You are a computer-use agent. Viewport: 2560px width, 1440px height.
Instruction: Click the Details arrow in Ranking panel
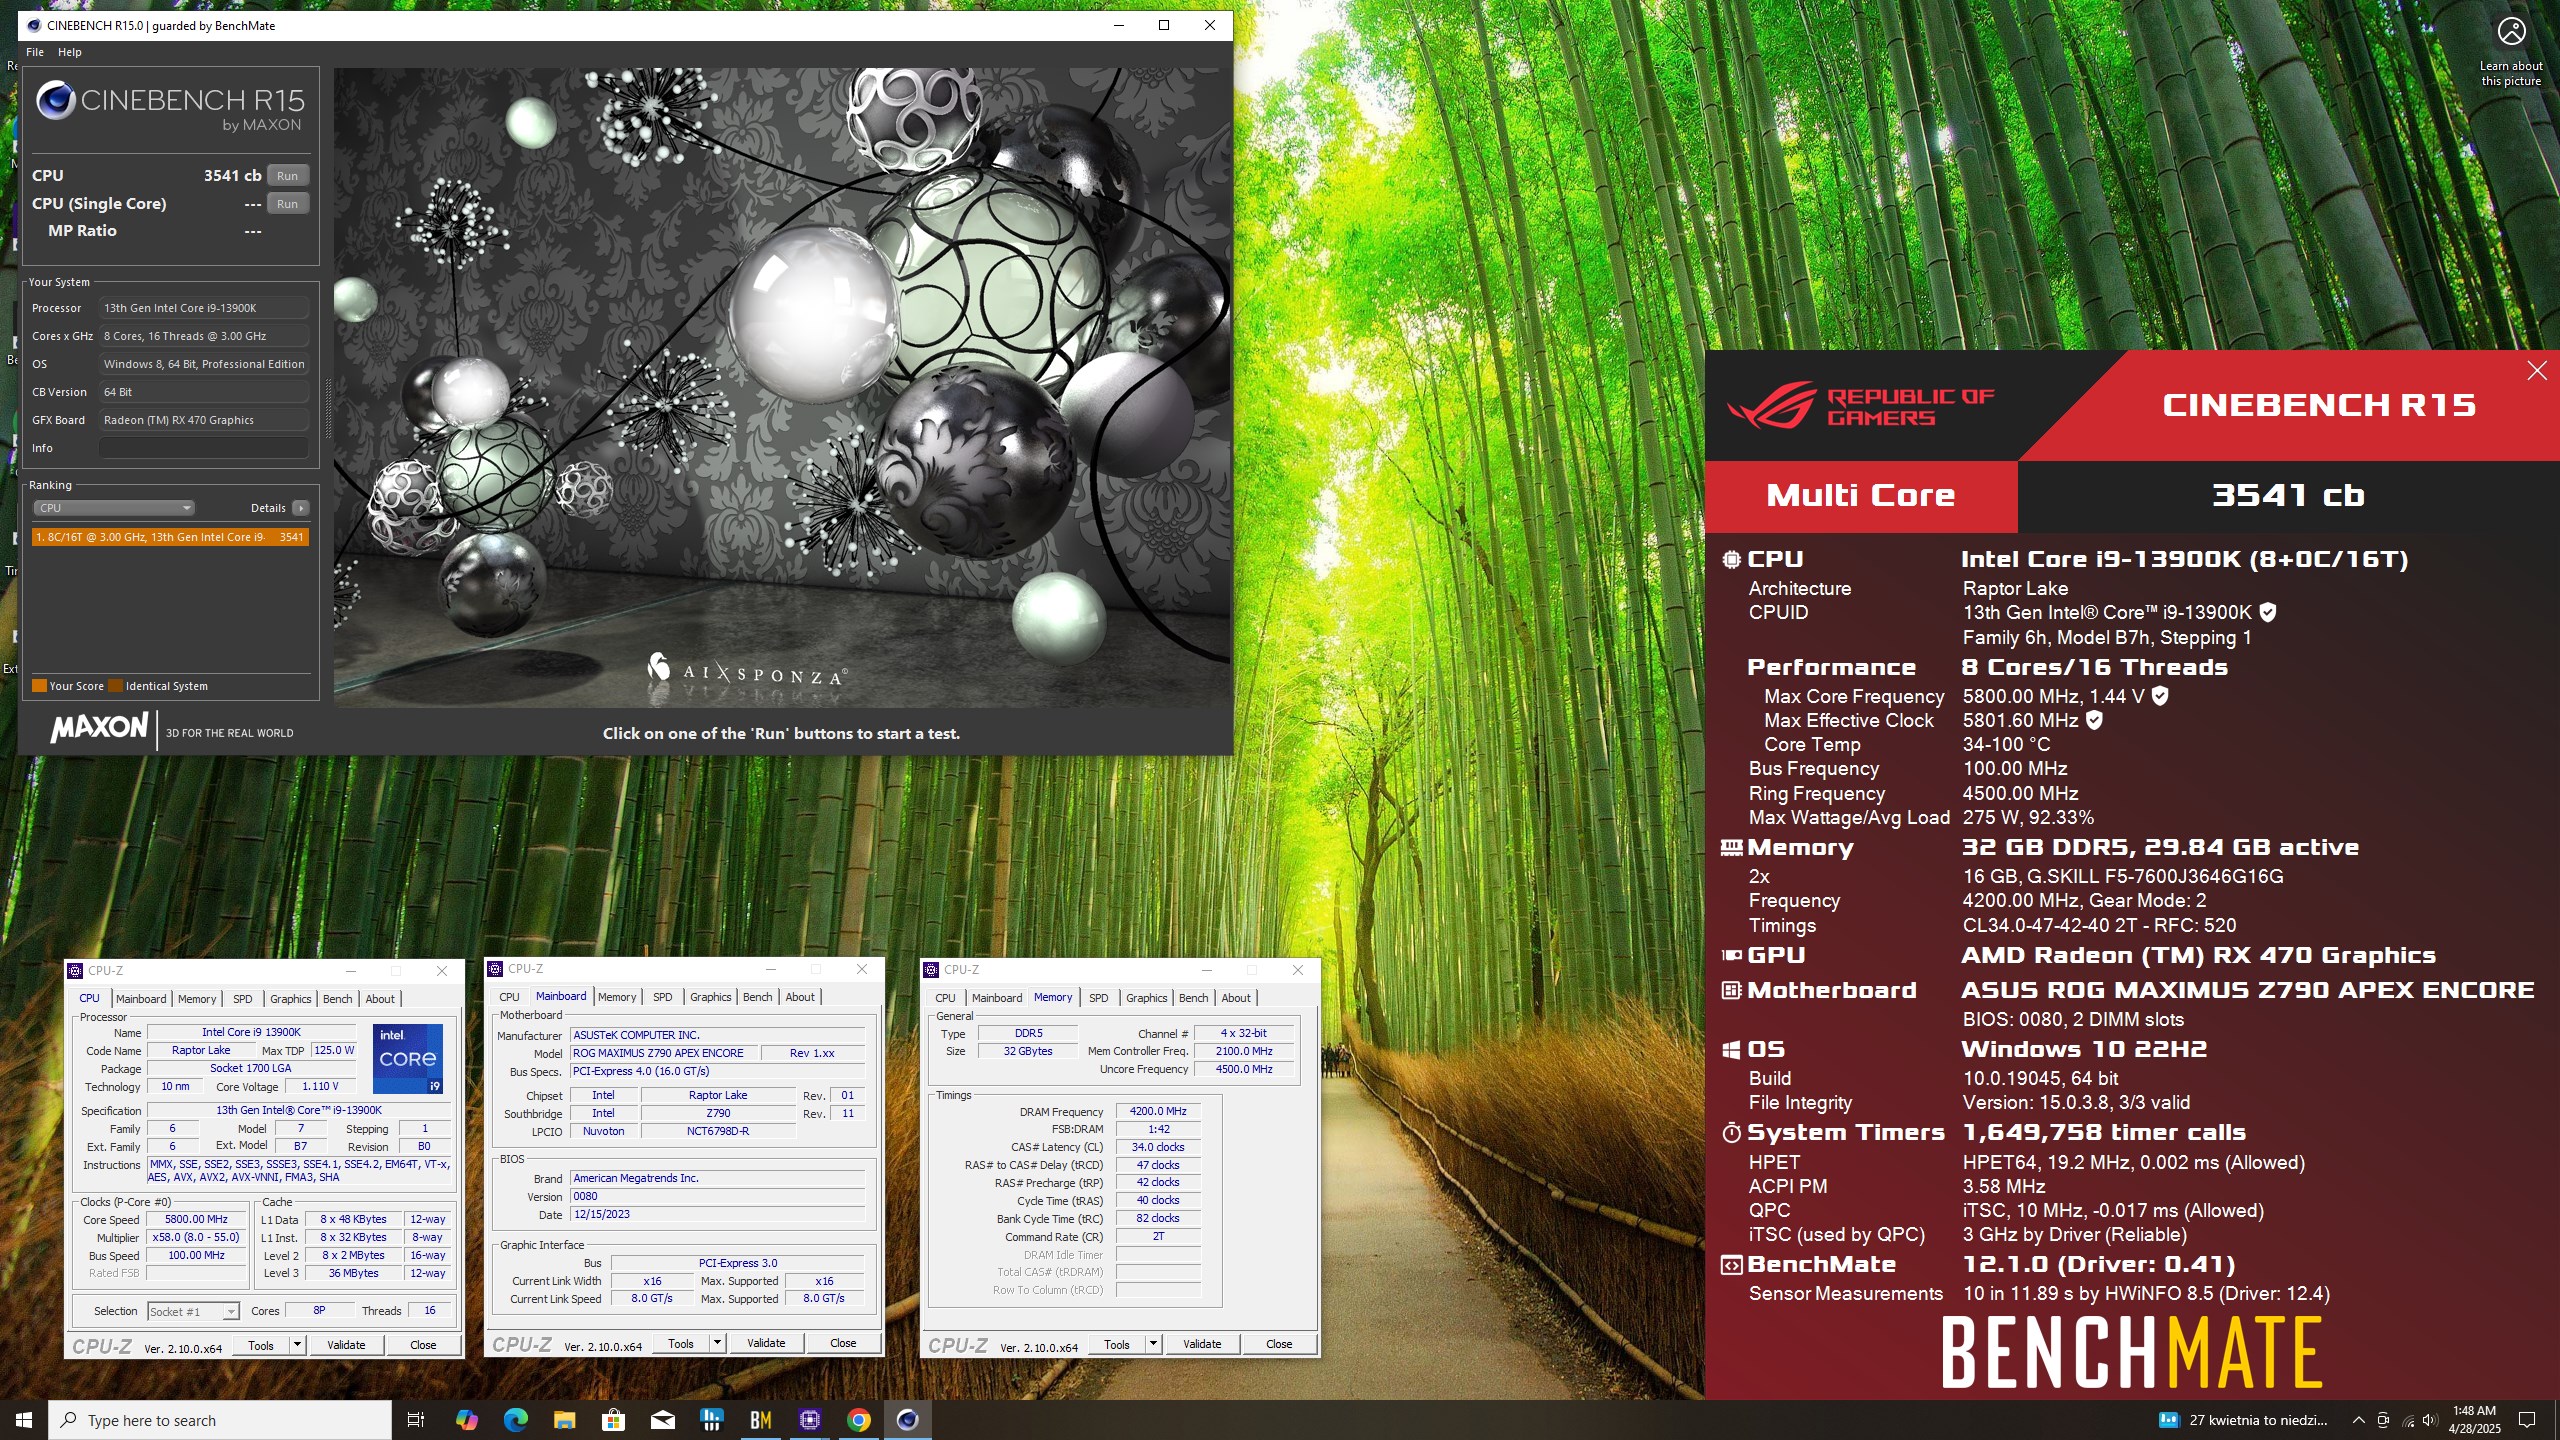[300, 508]
